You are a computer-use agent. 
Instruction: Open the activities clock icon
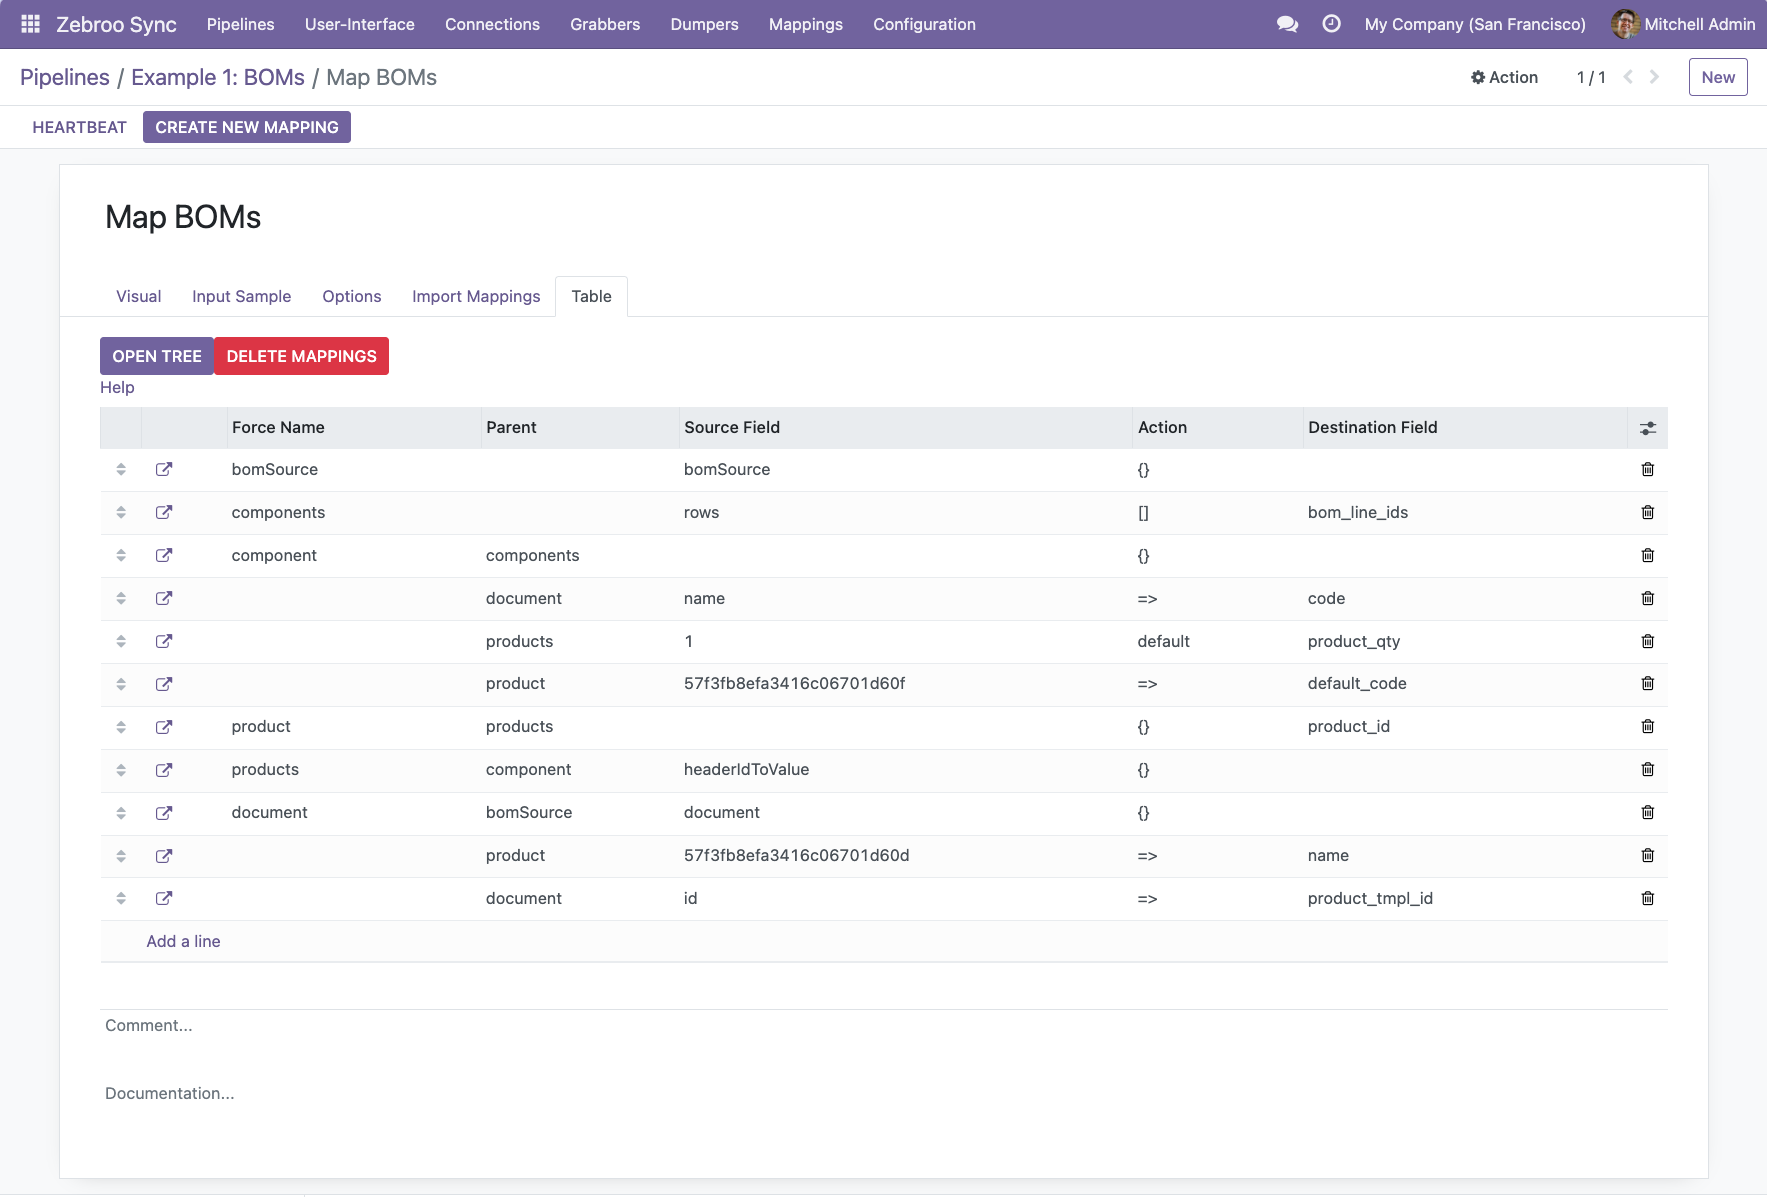(x=1331, y=24)
